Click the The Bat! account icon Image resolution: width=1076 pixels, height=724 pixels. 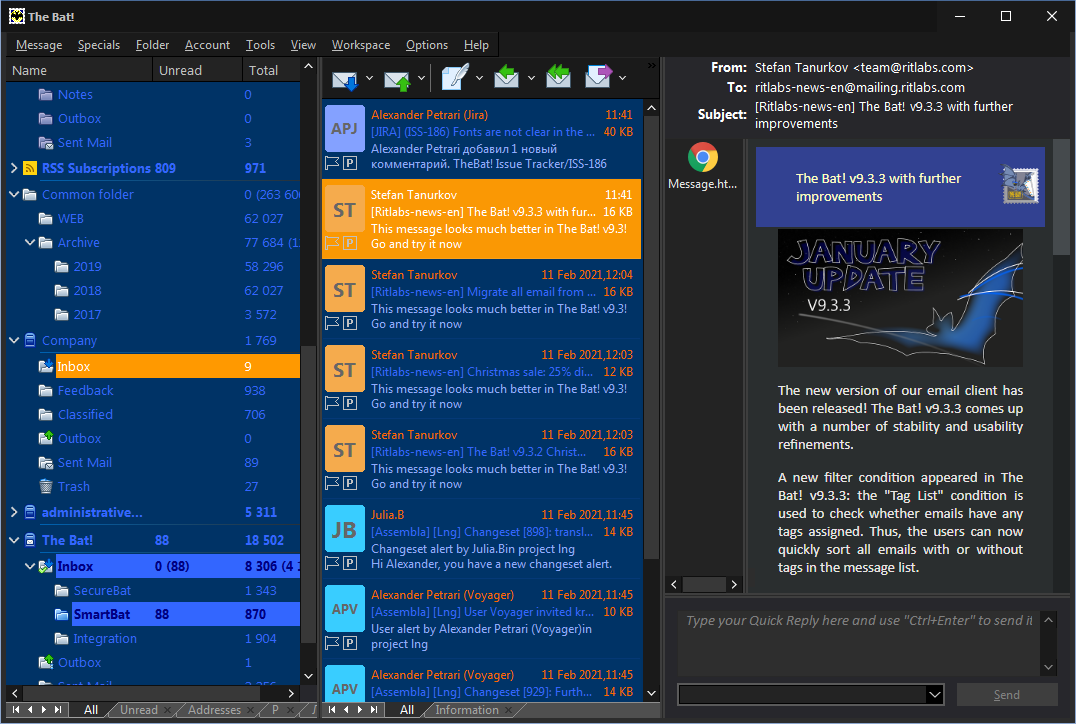[x=30, y=540]
